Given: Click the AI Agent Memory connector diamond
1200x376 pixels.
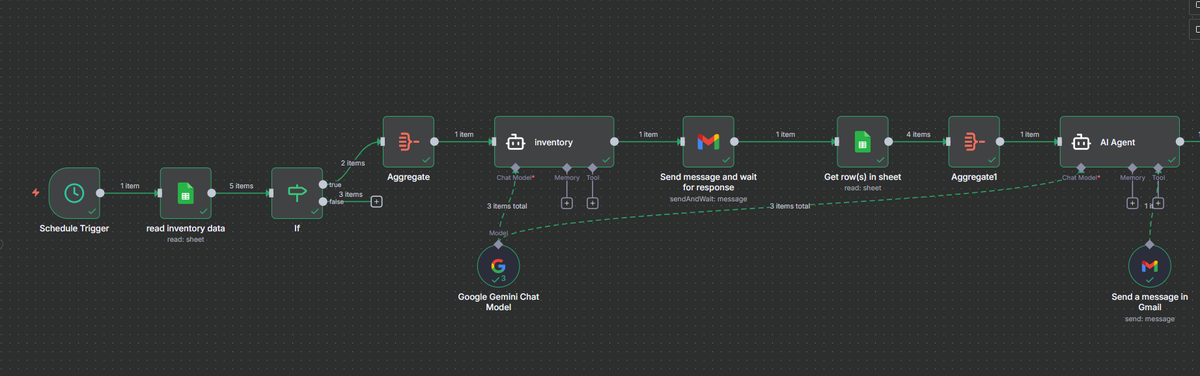Looking at the screenshot, I should [1132, 168].
